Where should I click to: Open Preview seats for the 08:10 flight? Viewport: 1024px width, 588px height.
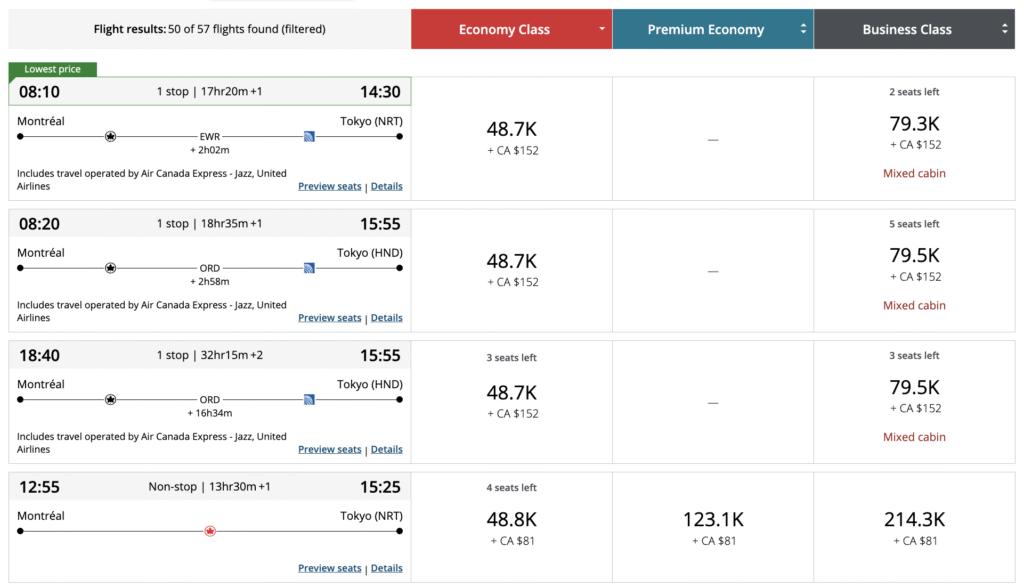(x=329, y=186)
